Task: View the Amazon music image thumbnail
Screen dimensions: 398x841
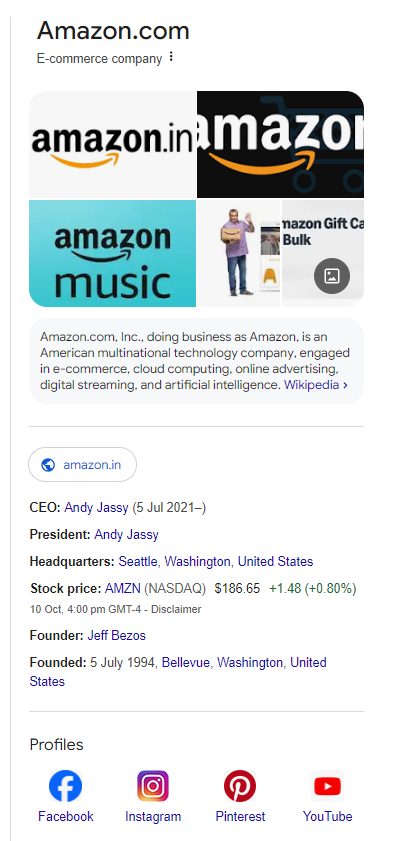Action: 113,254
